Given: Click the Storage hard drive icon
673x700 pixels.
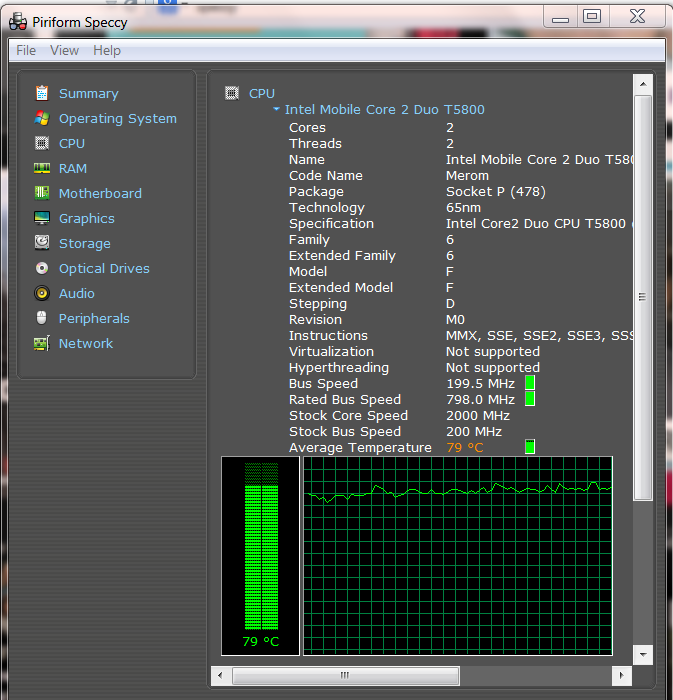Looking at the screenshot, I should pos(42,243).
